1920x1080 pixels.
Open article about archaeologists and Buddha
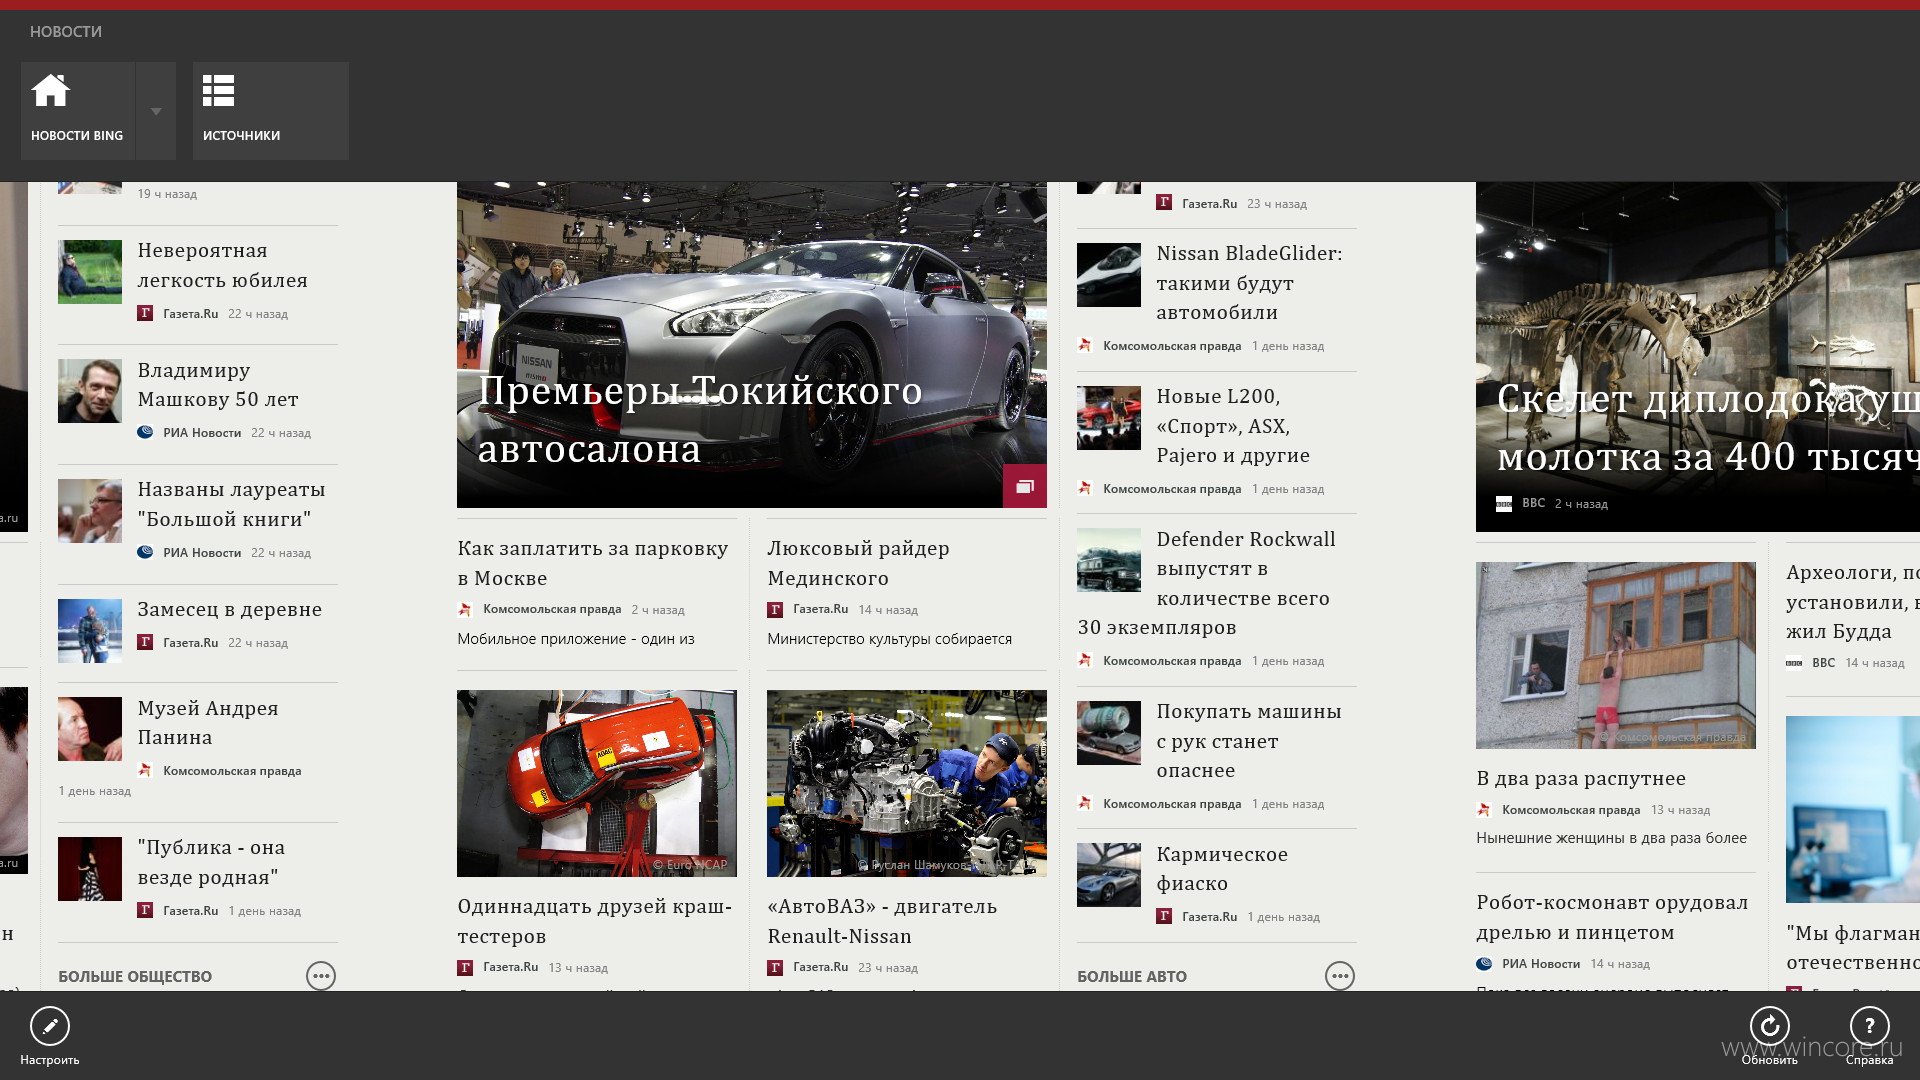(x=1852, y=601)
